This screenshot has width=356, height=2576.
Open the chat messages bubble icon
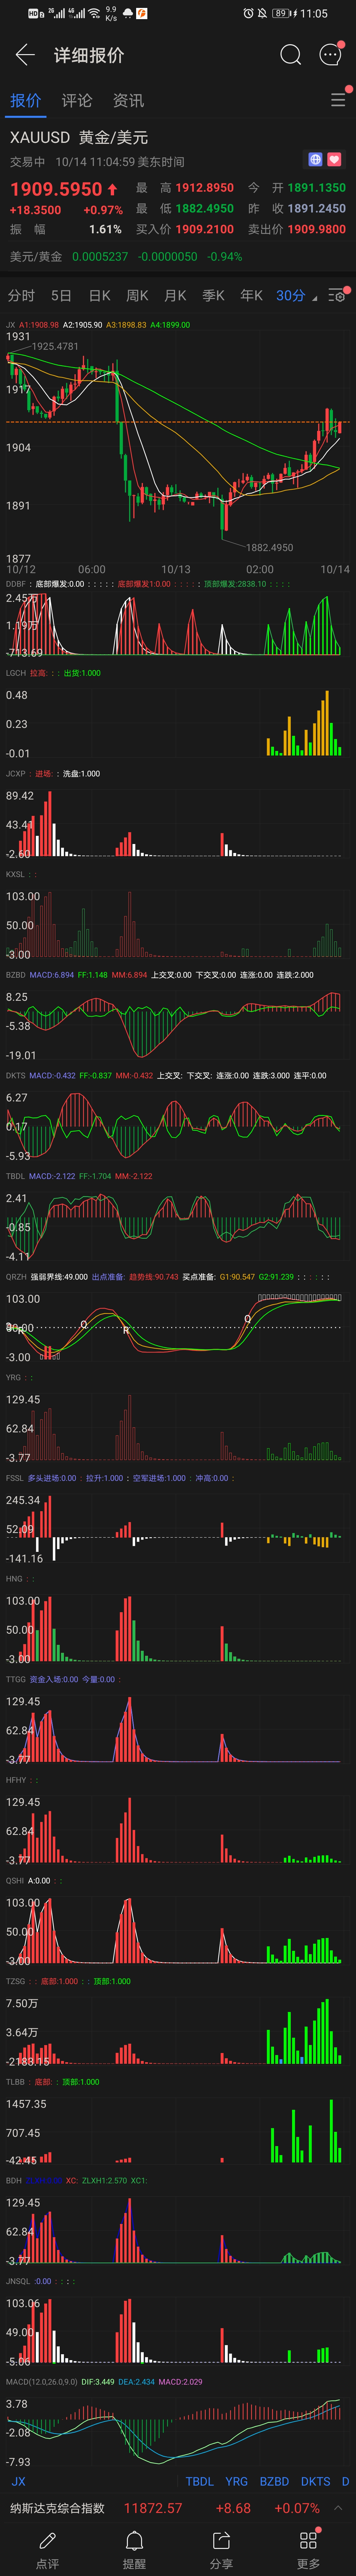pyautogui.click(x=330, y=55)
